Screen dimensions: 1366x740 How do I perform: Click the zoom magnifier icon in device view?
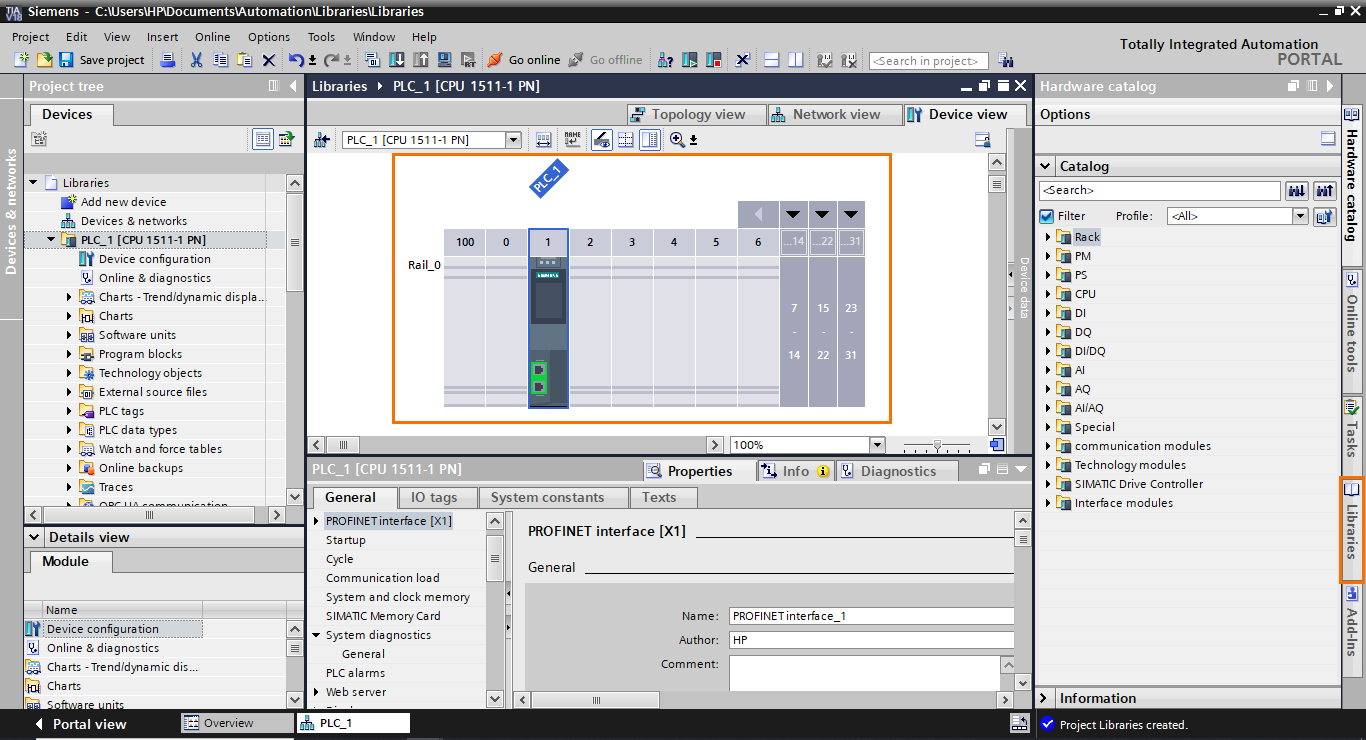pyautogui.click(x=677, y=140)
